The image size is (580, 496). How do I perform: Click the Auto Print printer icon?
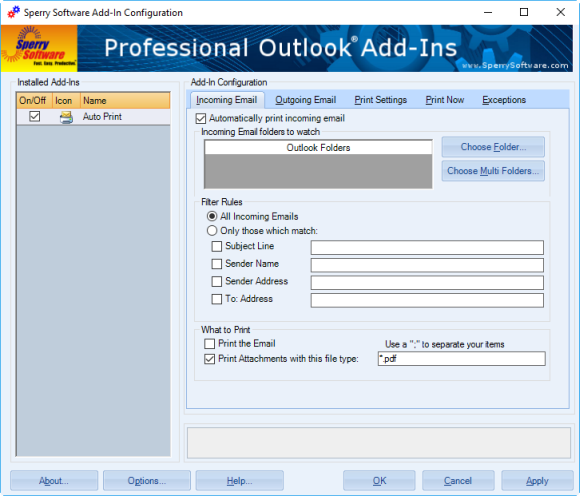66,117
